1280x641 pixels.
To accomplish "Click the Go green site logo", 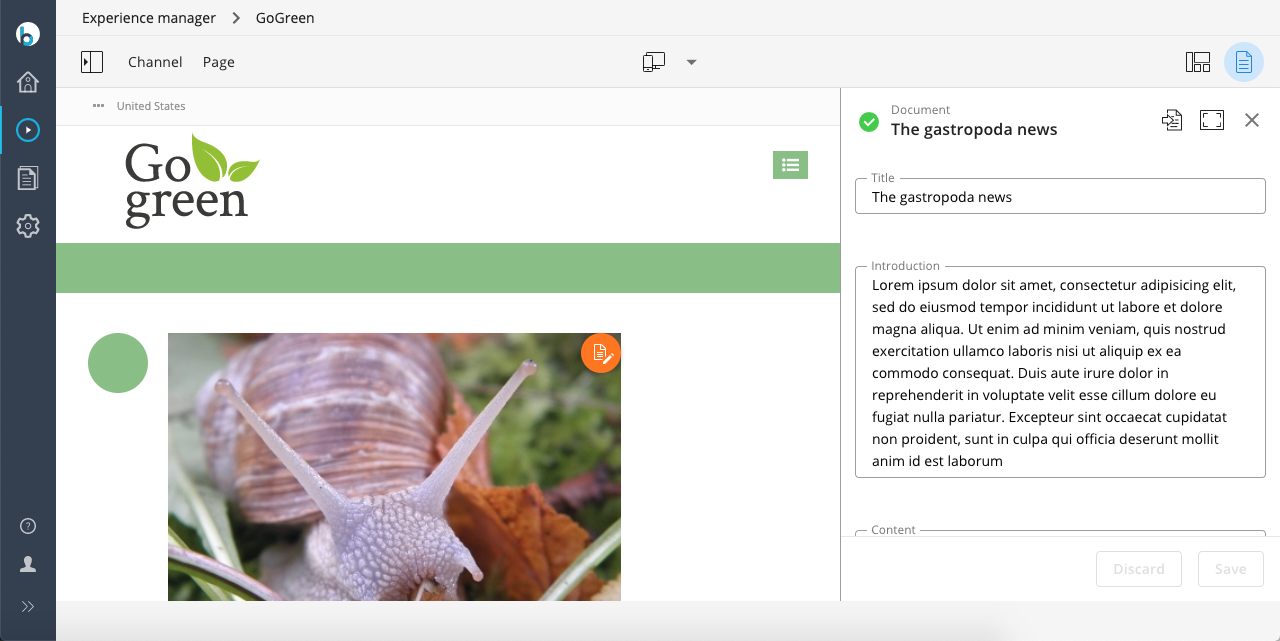I will tap(192, 181).
